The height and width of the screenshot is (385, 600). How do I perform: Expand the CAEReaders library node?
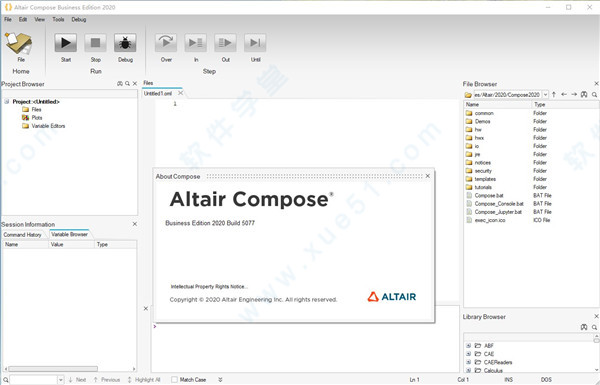tap(468, 362)
